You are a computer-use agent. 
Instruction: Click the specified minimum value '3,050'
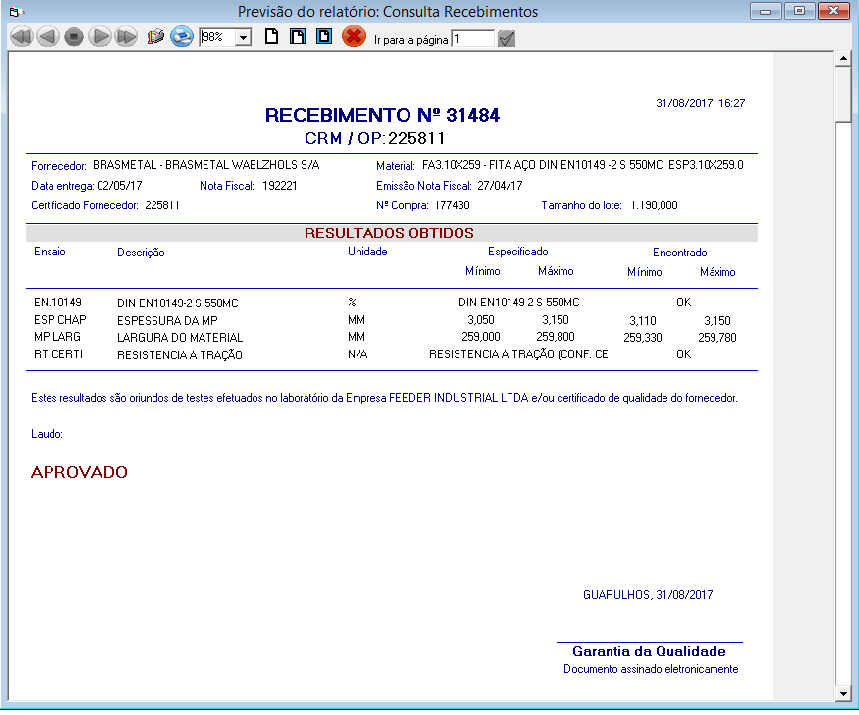[x=481, y=320]
